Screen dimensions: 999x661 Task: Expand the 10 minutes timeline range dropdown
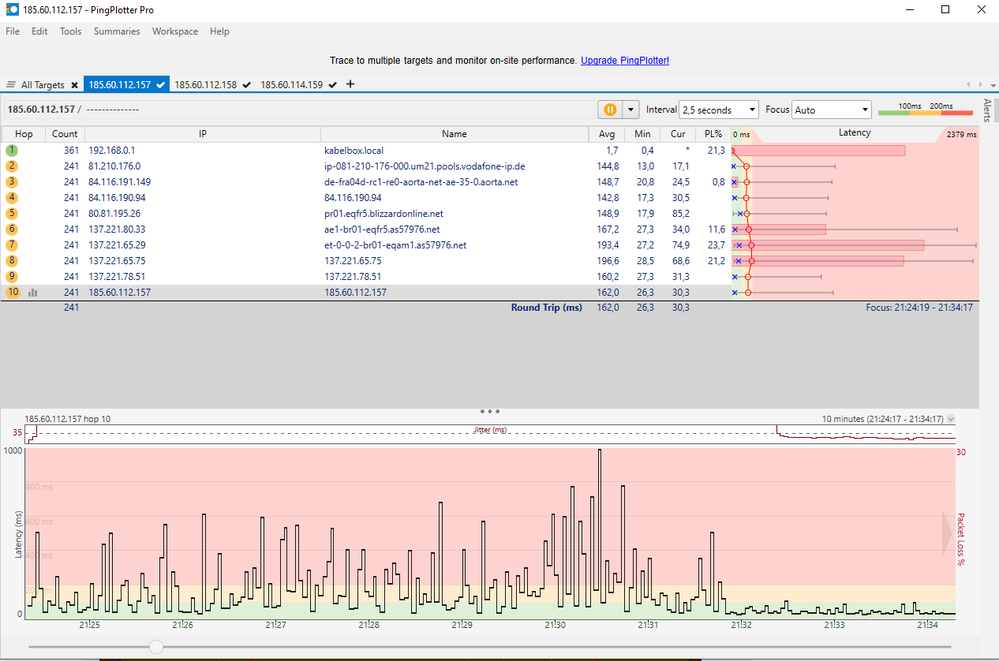950,419
